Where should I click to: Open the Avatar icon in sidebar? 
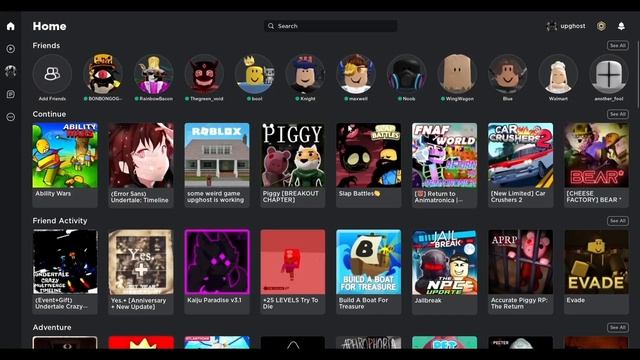(x=11, y=71)
